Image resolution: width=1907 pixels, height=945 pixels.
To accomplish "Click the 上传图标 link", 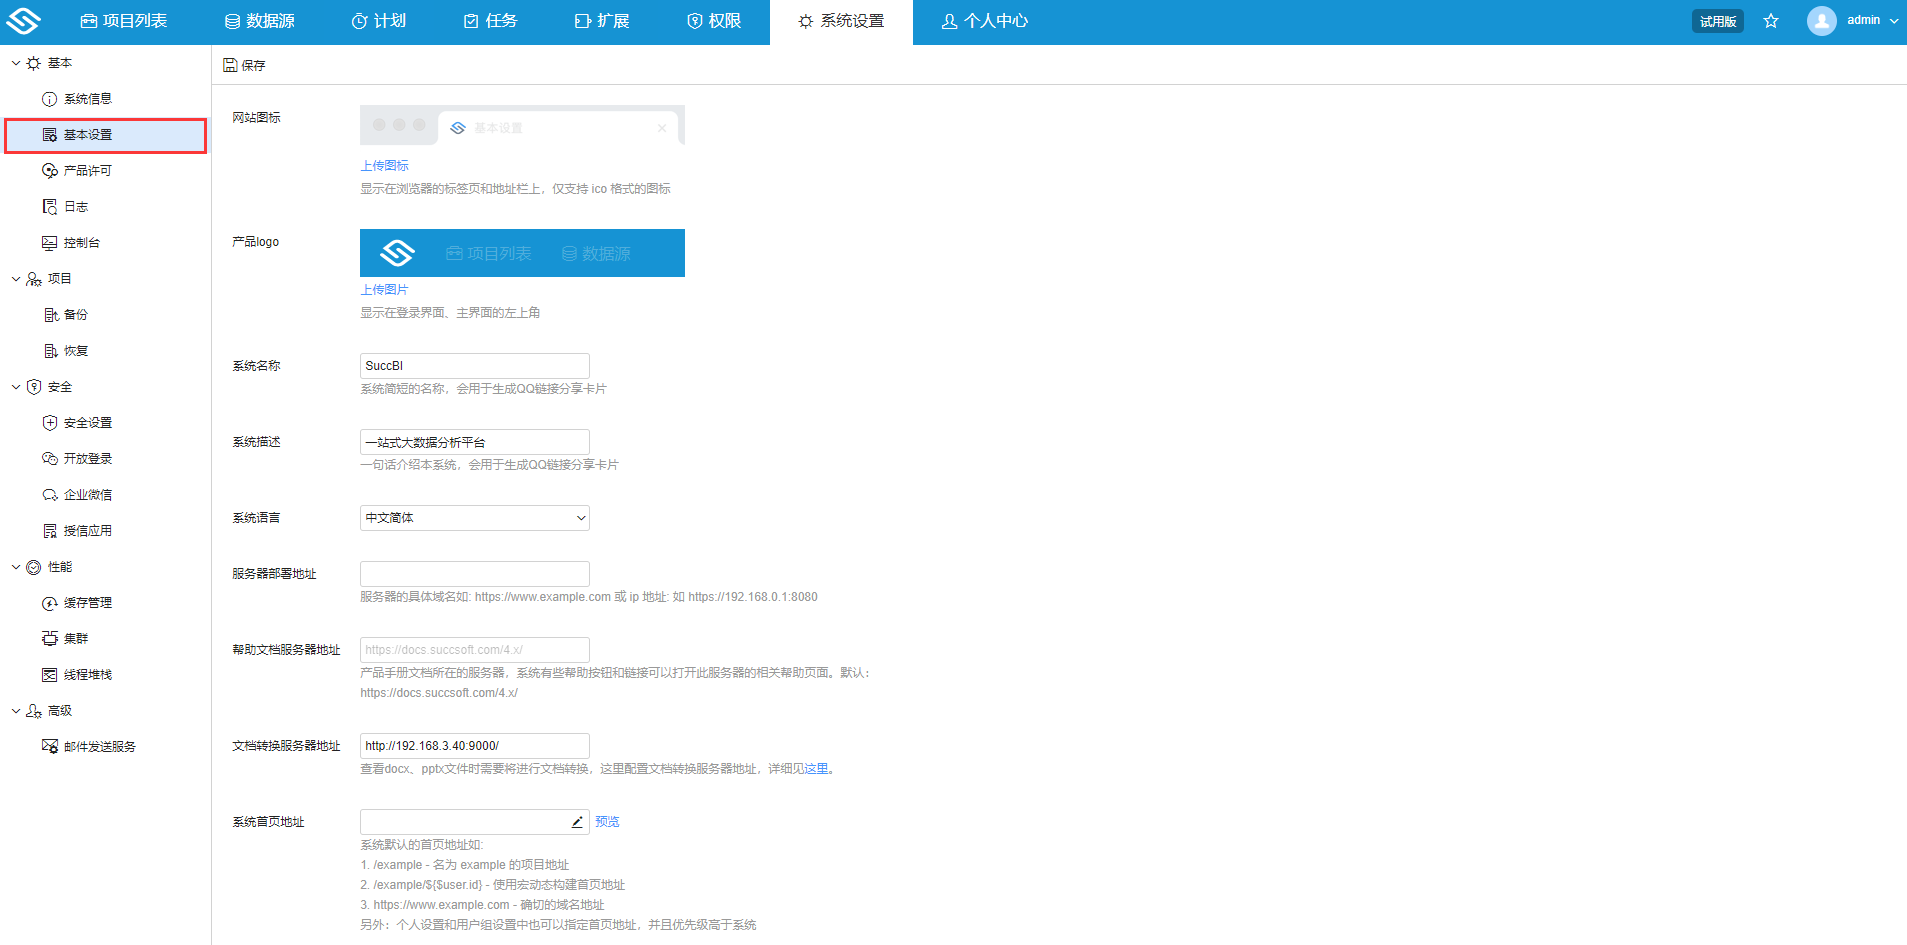I will coord(384,165).
